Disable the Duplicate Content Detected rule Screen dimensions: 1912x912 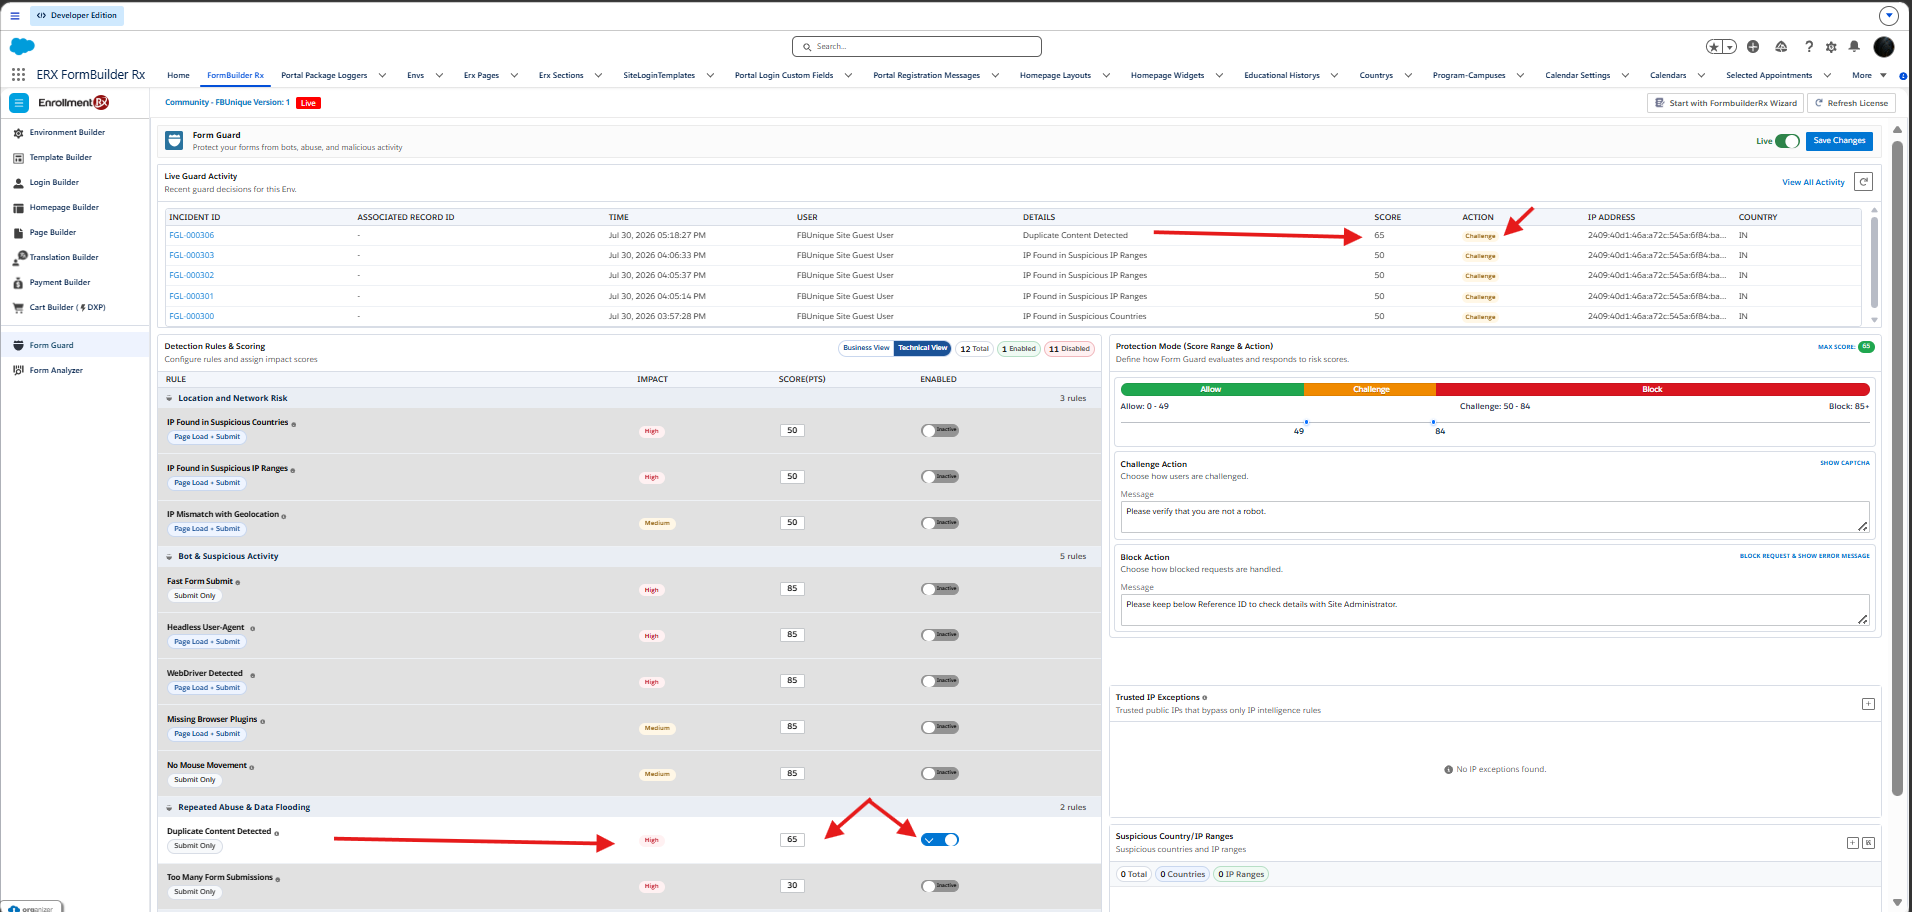pos(940,840)
